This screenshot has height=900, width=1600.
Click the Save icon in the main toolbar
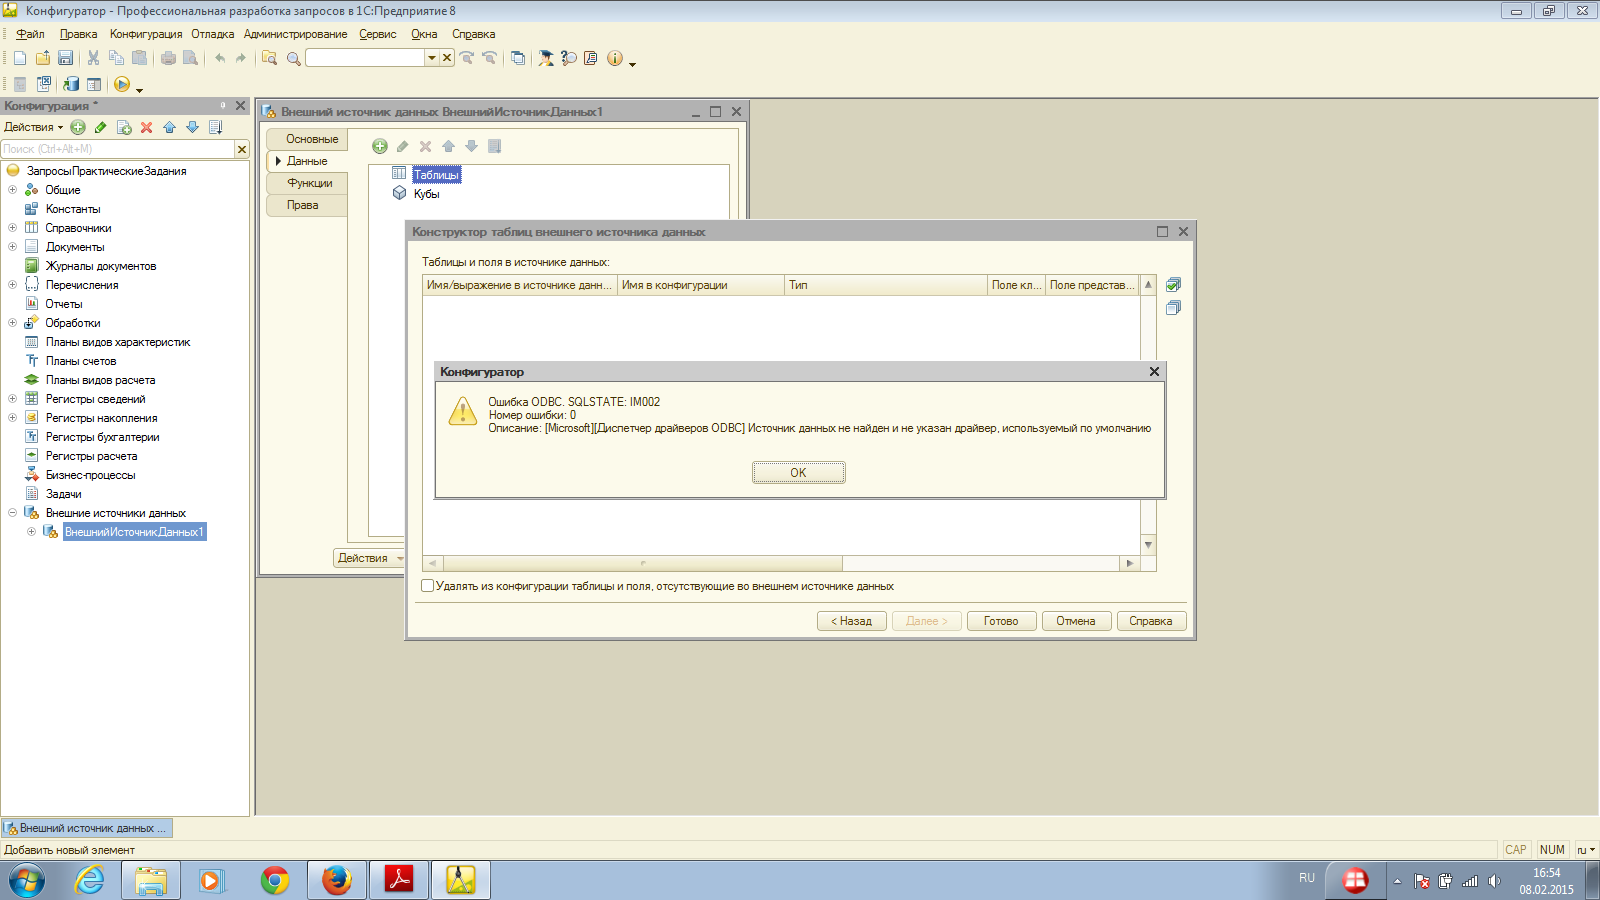(66, 58)
